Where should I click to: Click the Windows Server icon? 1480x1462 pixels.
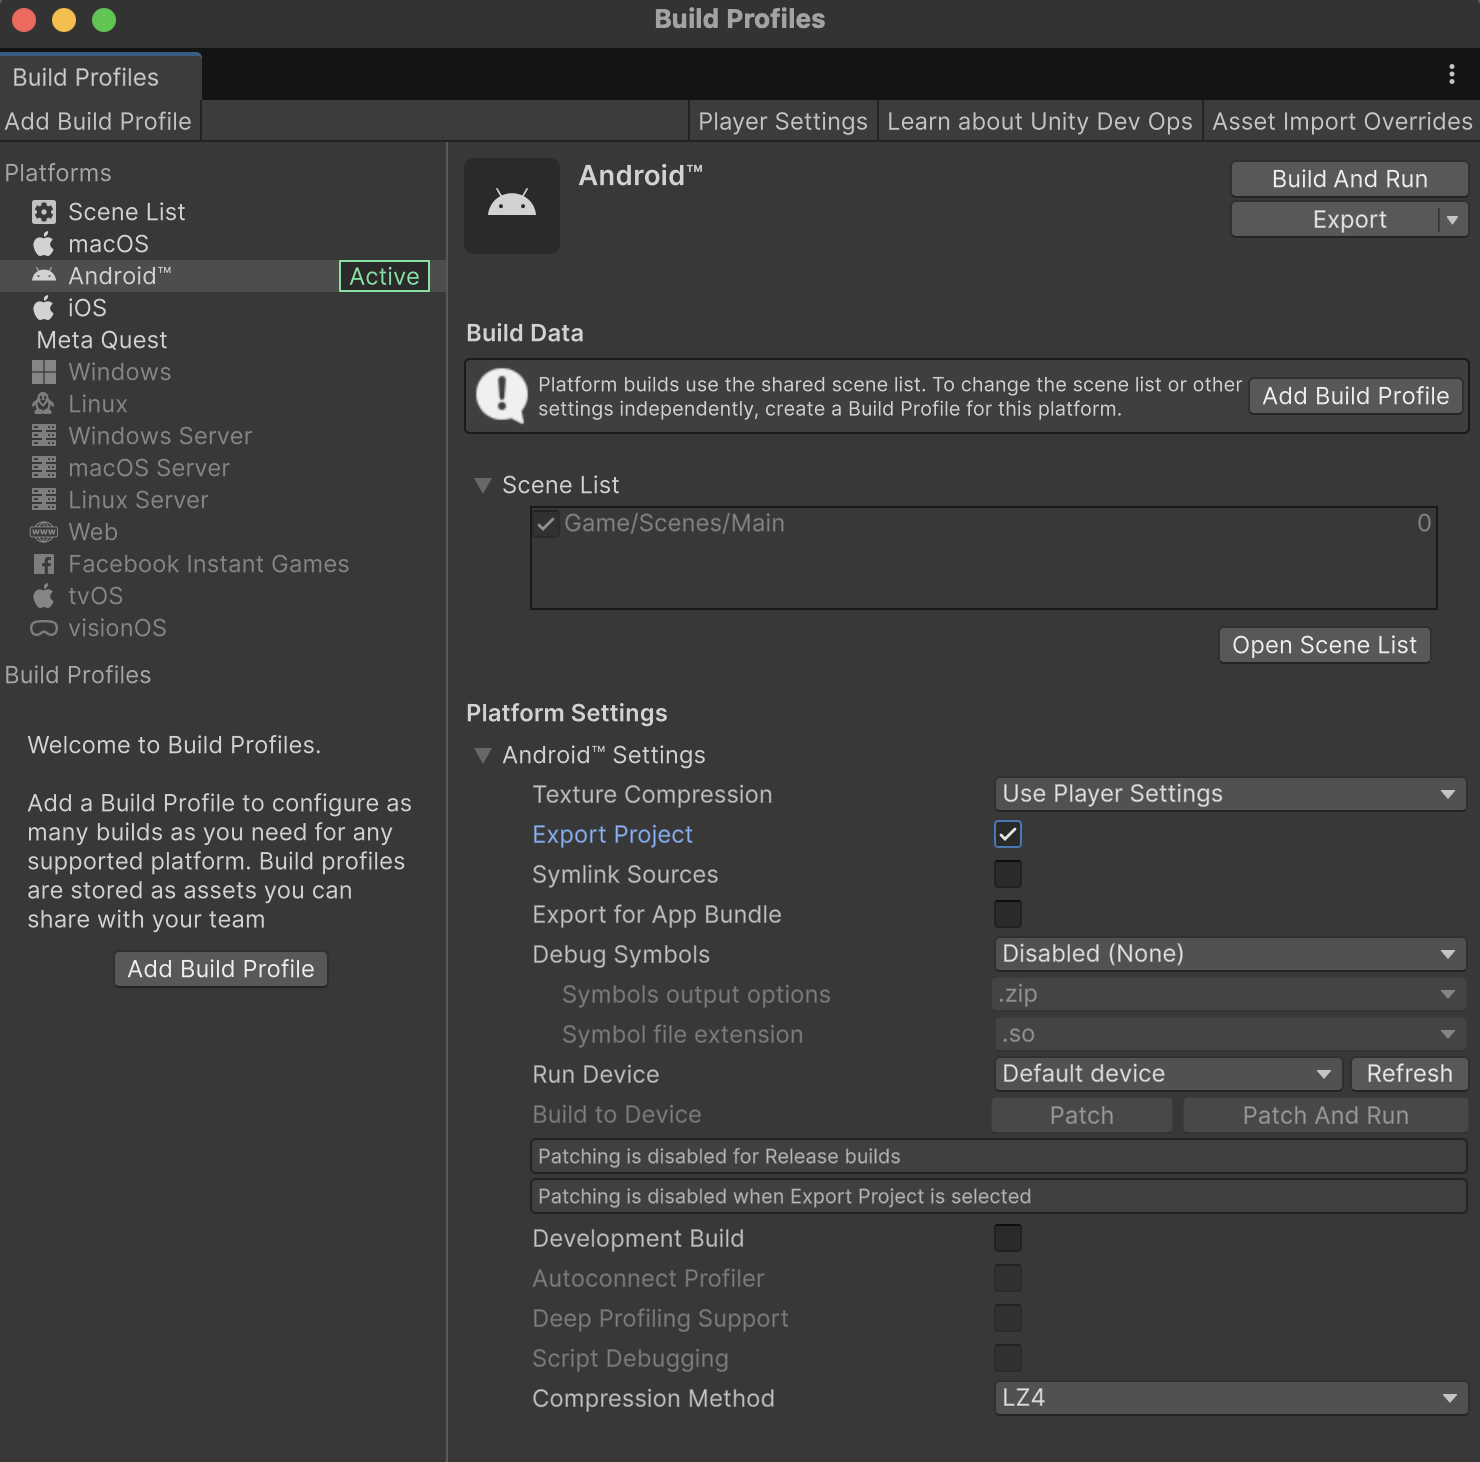point(44,436)
